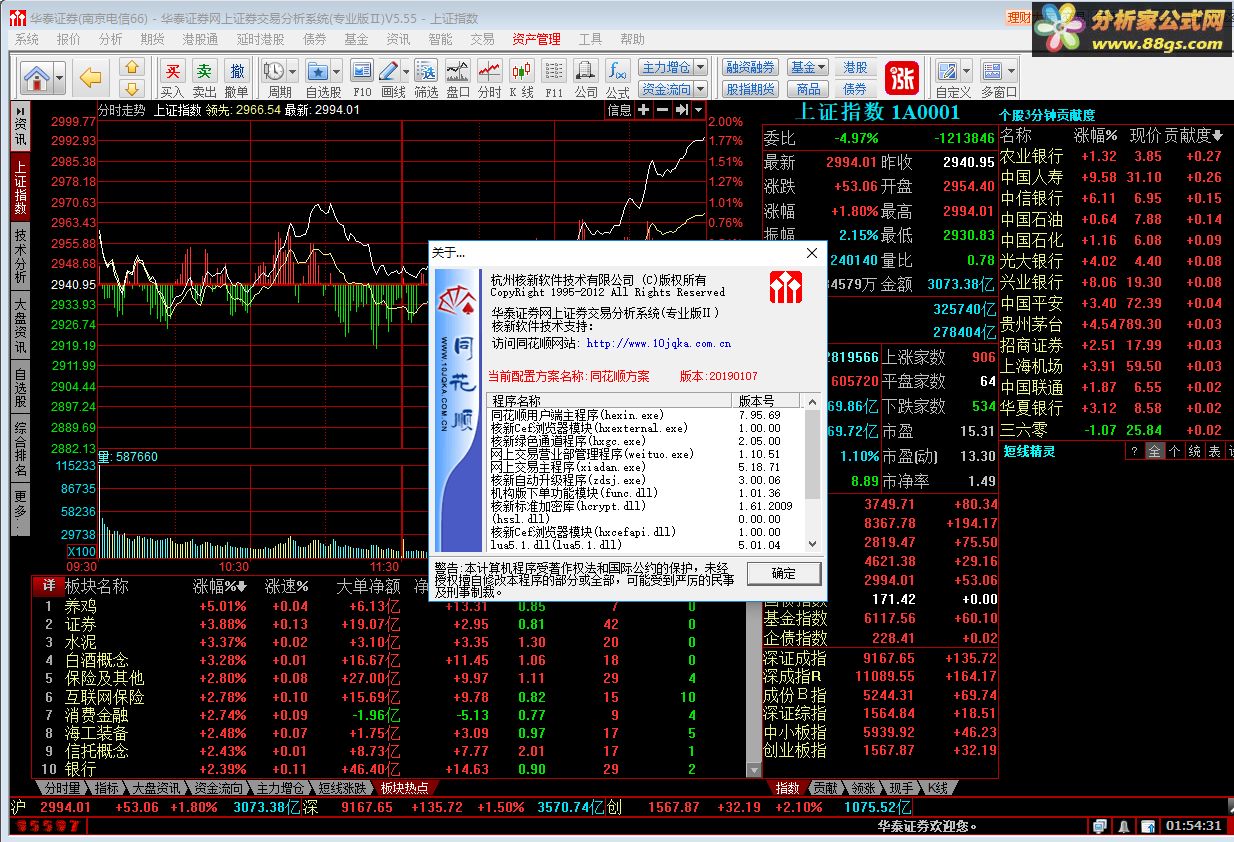1234x842 pixels.
Task: Click the minus zoom icon beside 信息
Action: tap(662, 110)
